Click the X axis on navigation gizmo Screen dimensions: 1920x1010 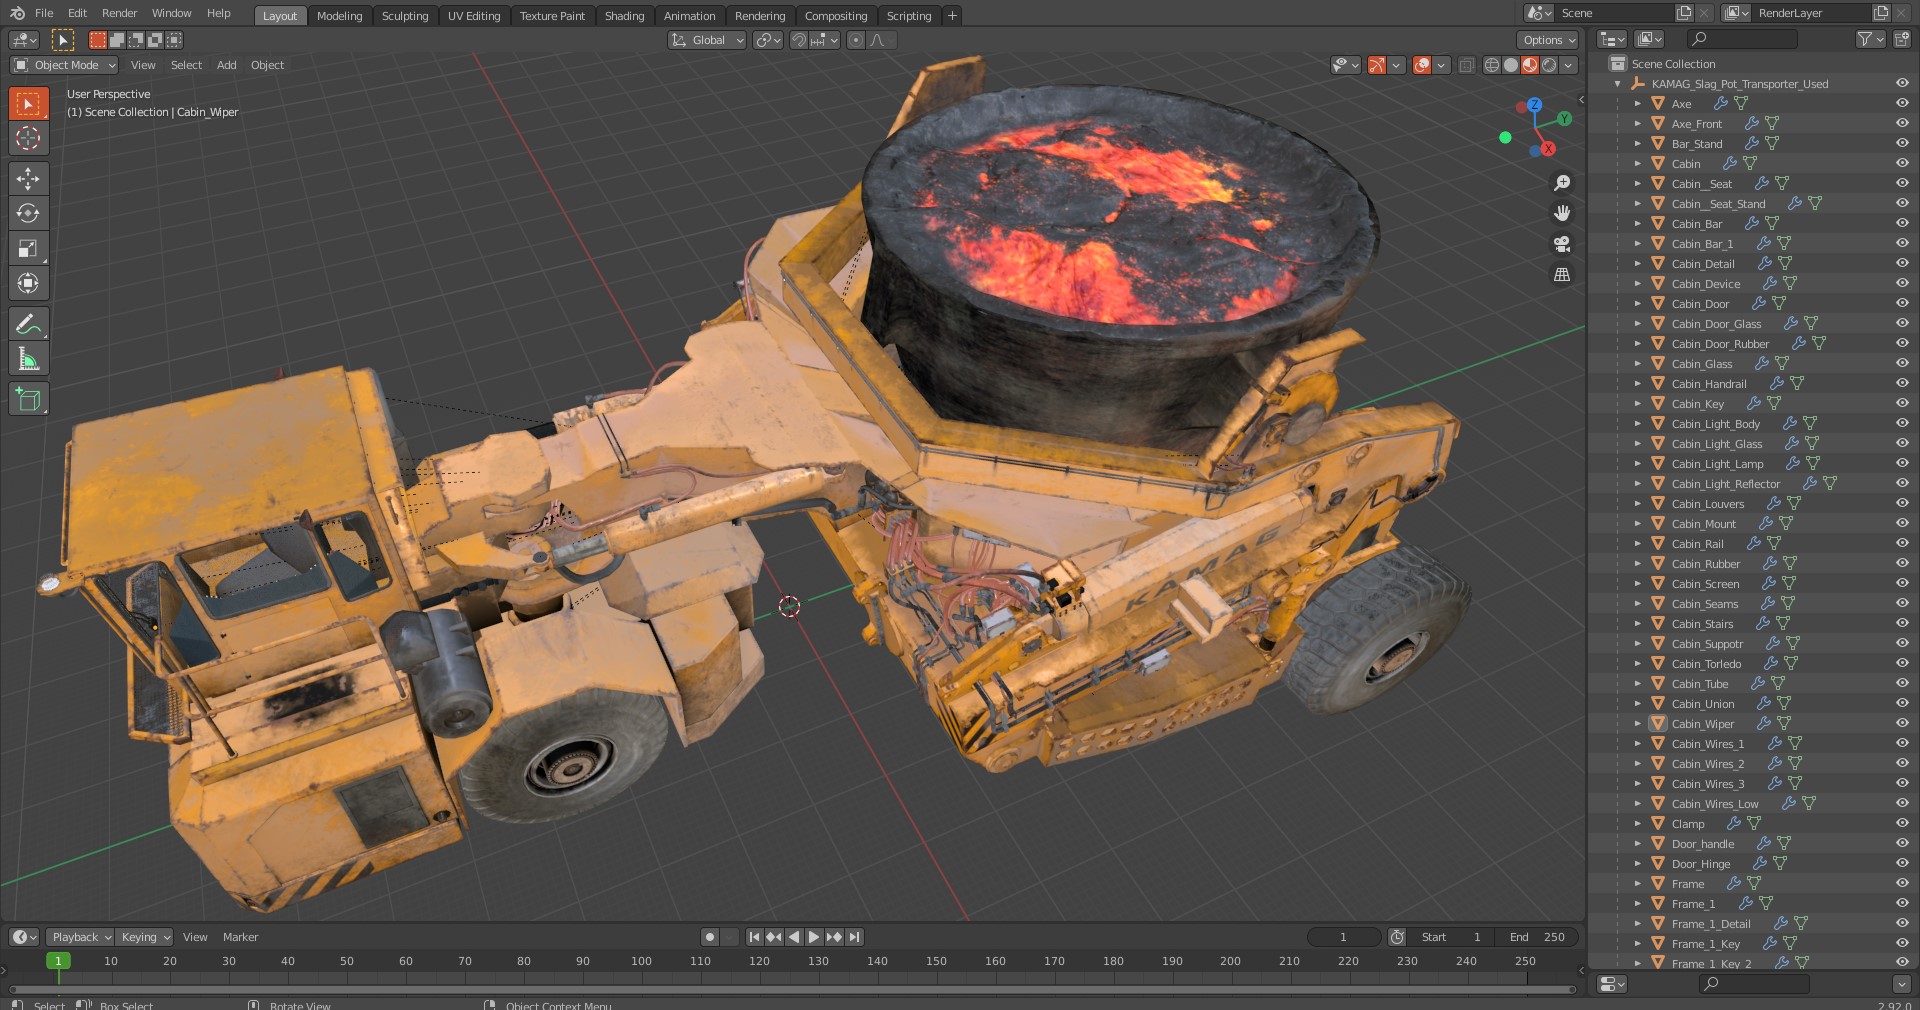tap(1548, 148)
